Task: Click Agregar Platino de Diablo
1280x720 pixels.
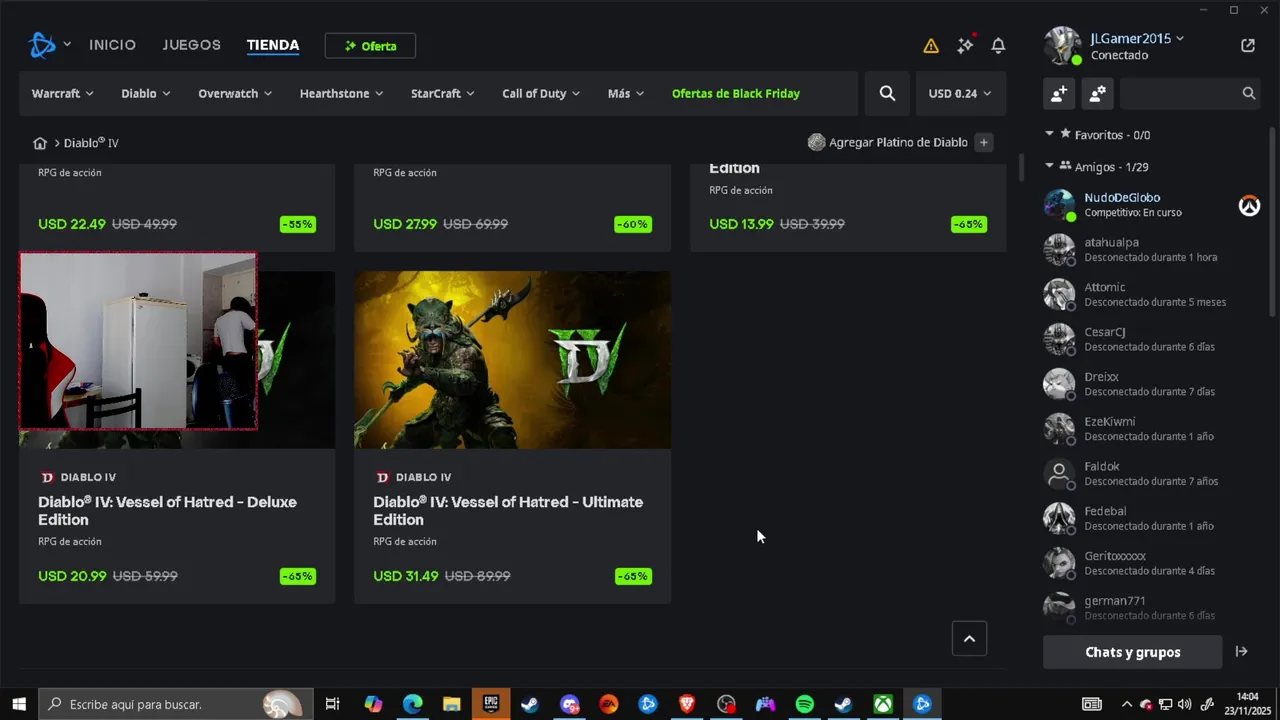Action: click(x=898, y=142)
